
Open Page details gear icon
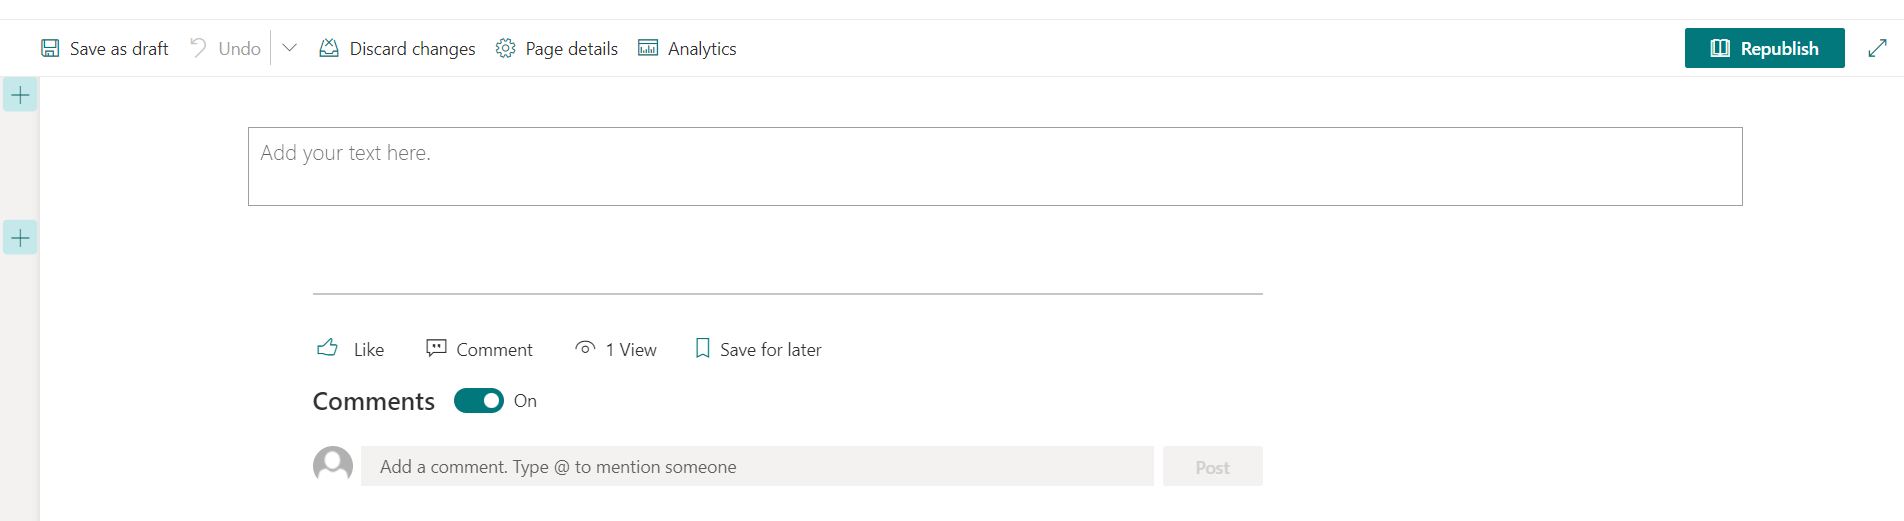[x=506, y=48]
